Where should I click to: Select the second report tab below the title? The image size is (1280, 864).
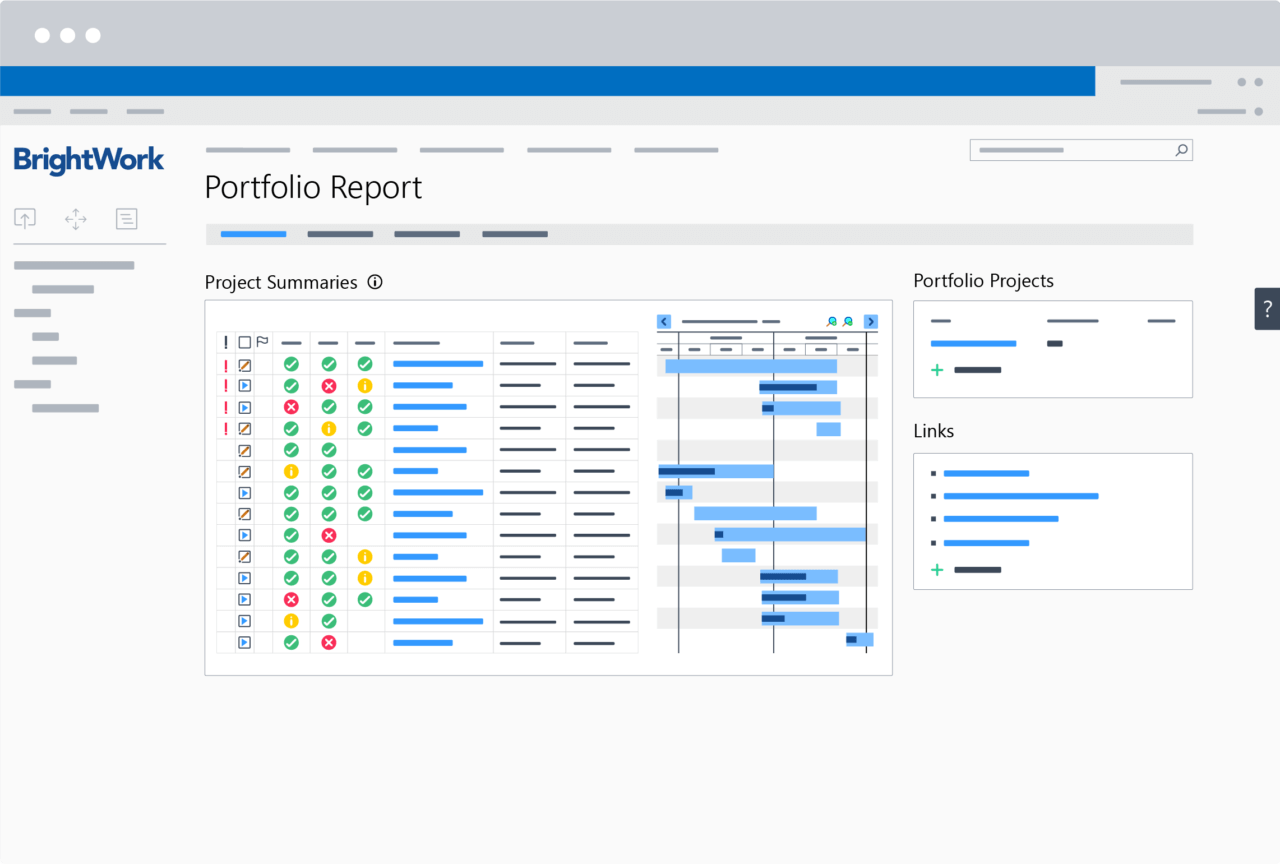click(x=340, y=234)
